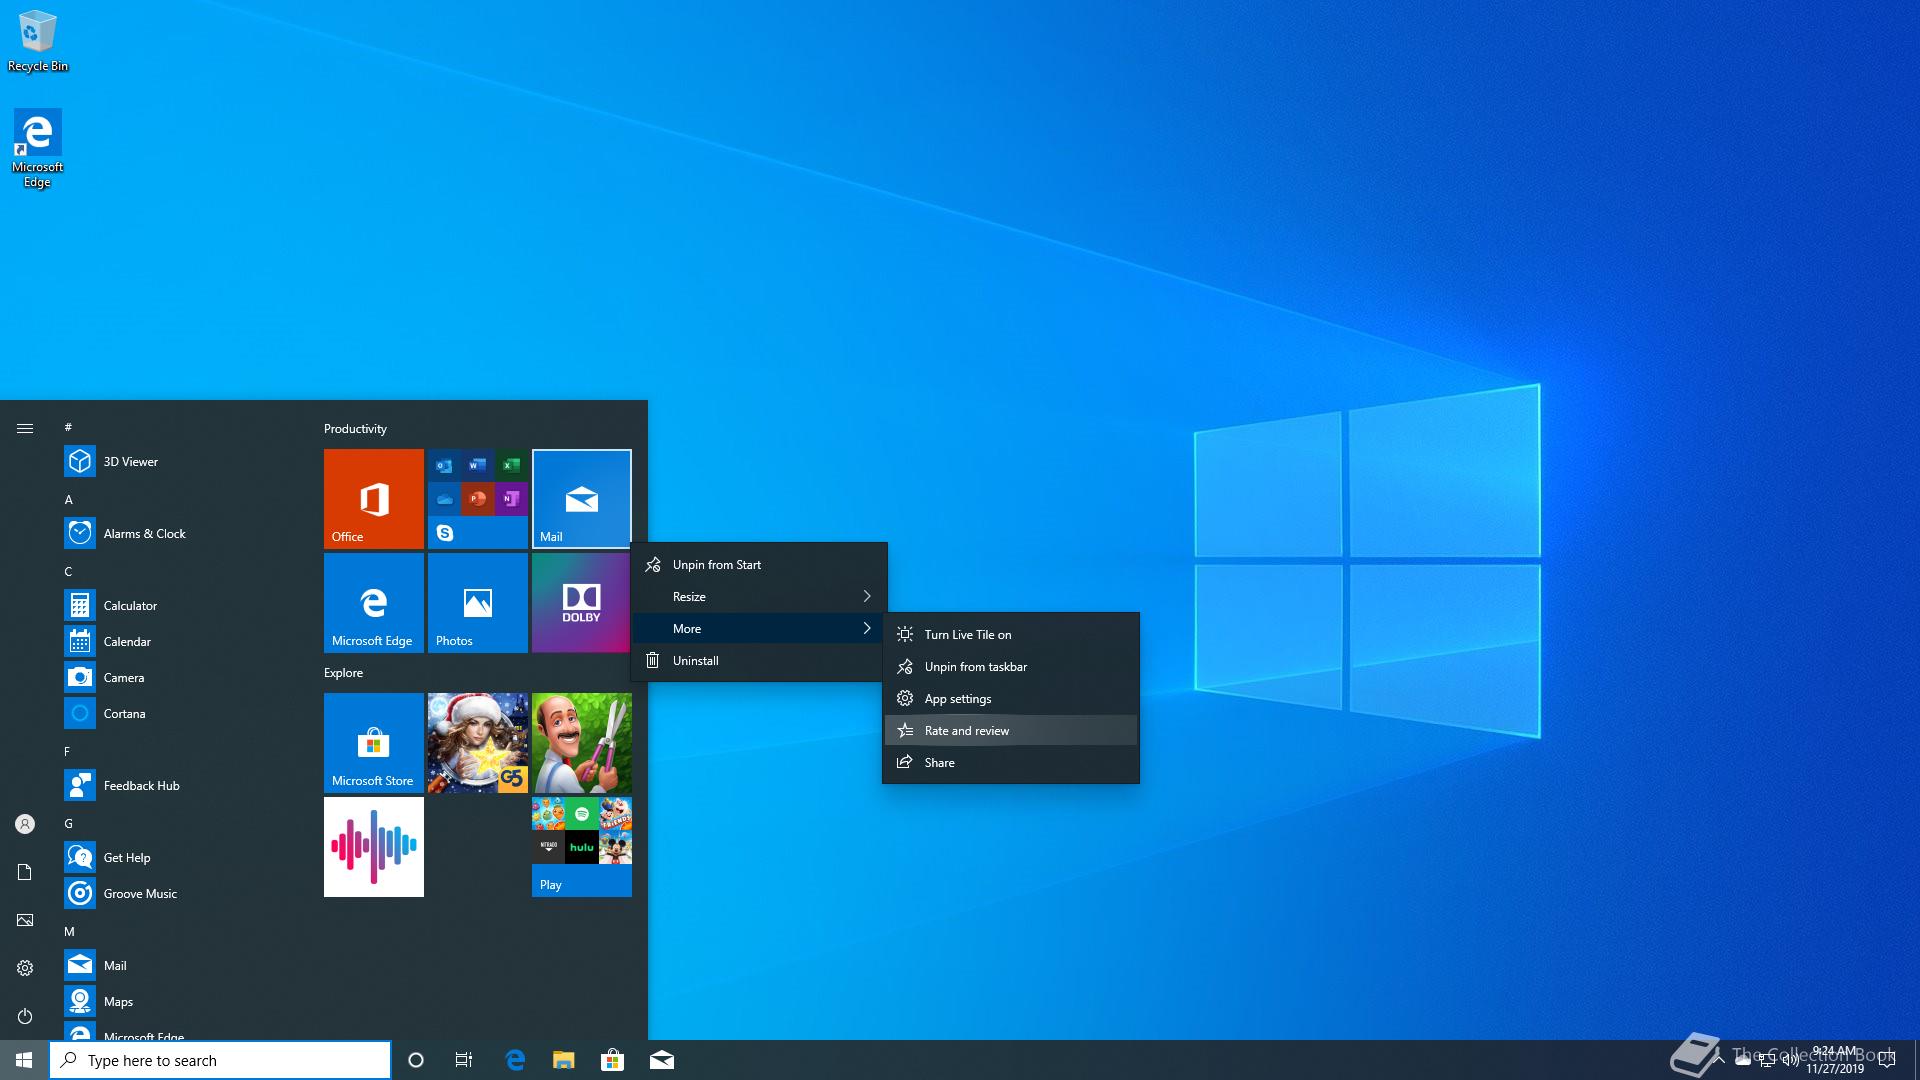Click the # section header

(x=68, y=427)
